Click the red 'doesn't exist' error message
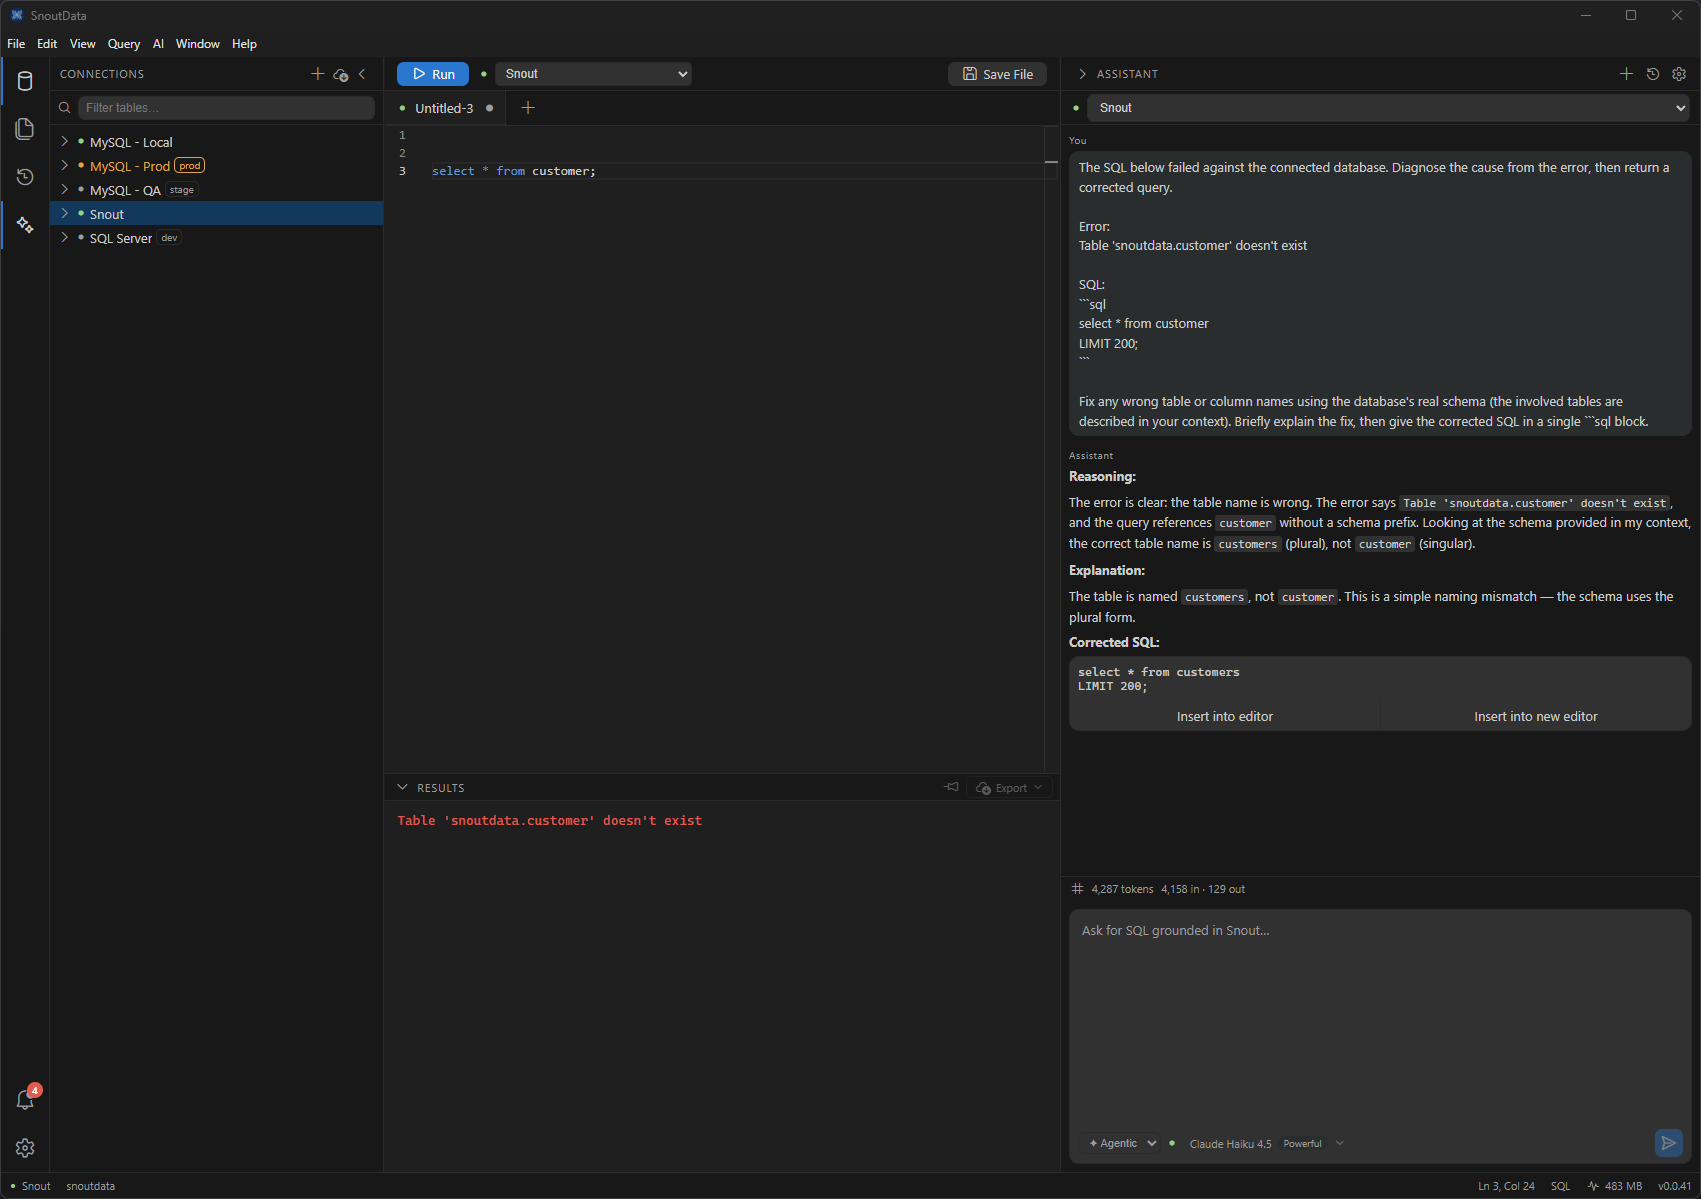 (x=550, y=821)
